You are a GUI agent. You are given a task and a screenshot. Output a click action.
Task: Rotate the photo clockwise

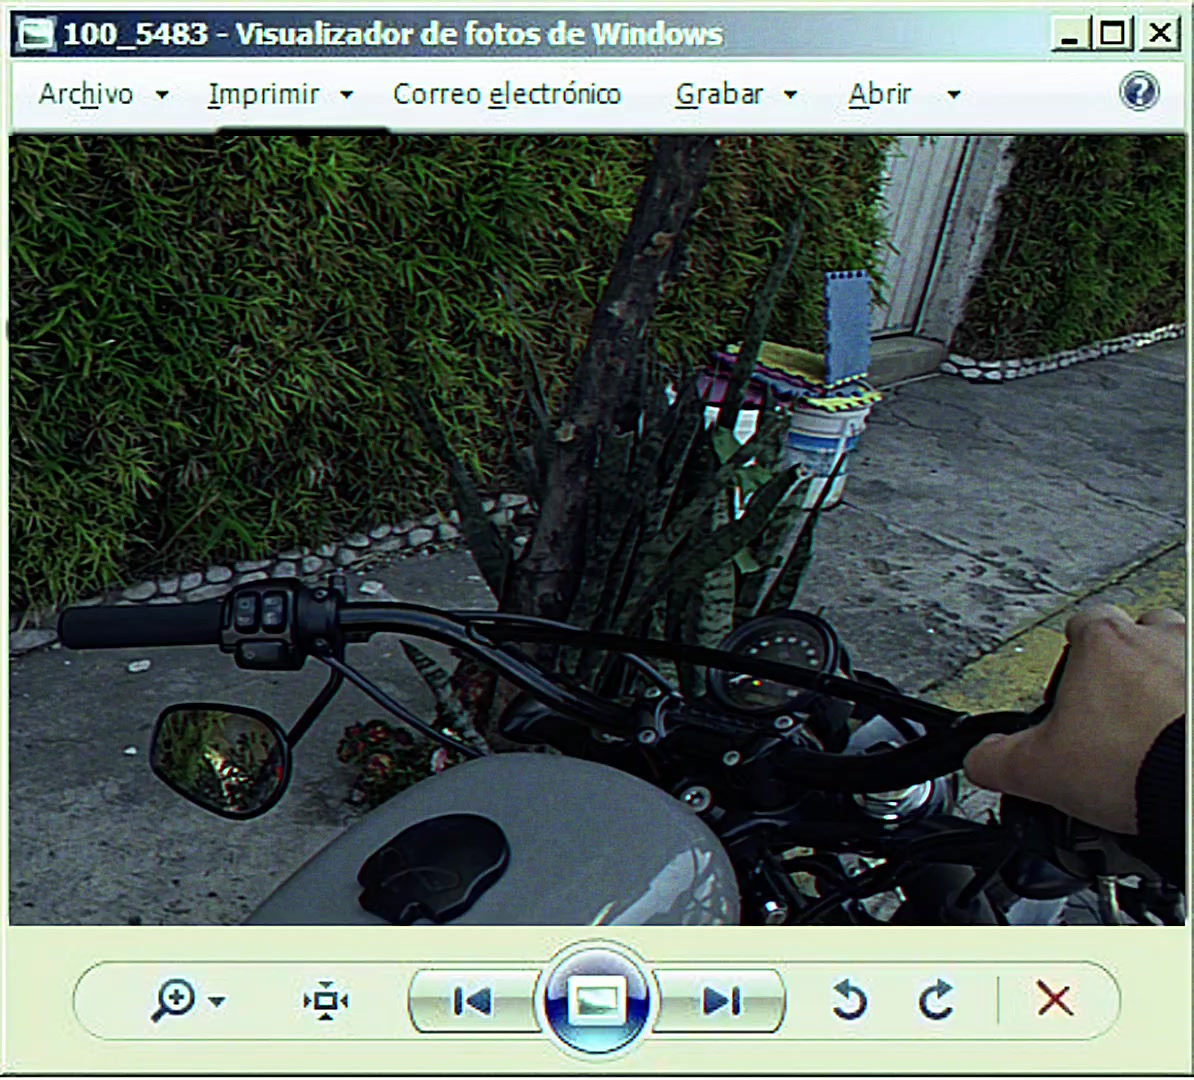click(x=936, y=1000)
